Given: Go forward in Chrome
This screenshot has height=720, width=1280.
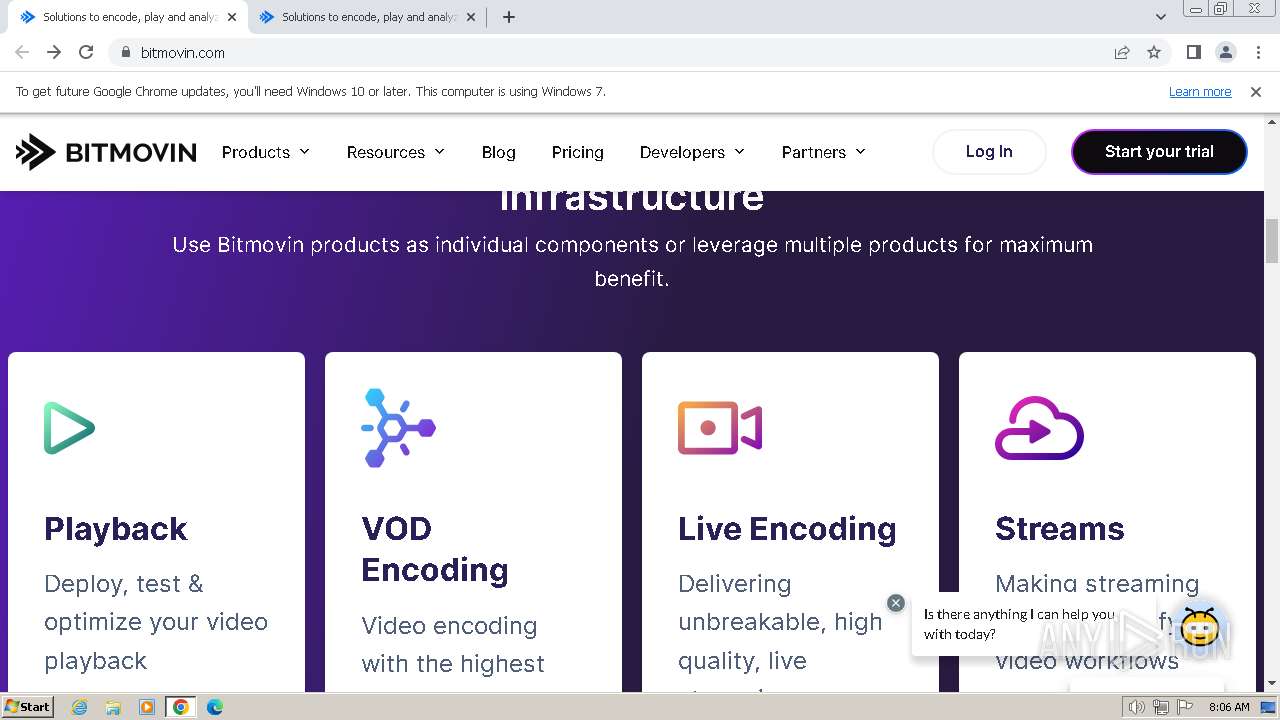Looking at the screenshot, I should point(54,52).
